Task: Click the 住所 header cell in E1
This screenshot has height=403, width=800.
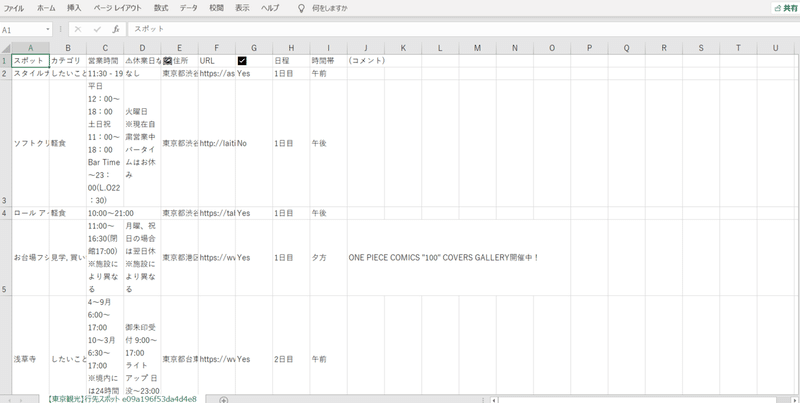Action: click(180, 61)
